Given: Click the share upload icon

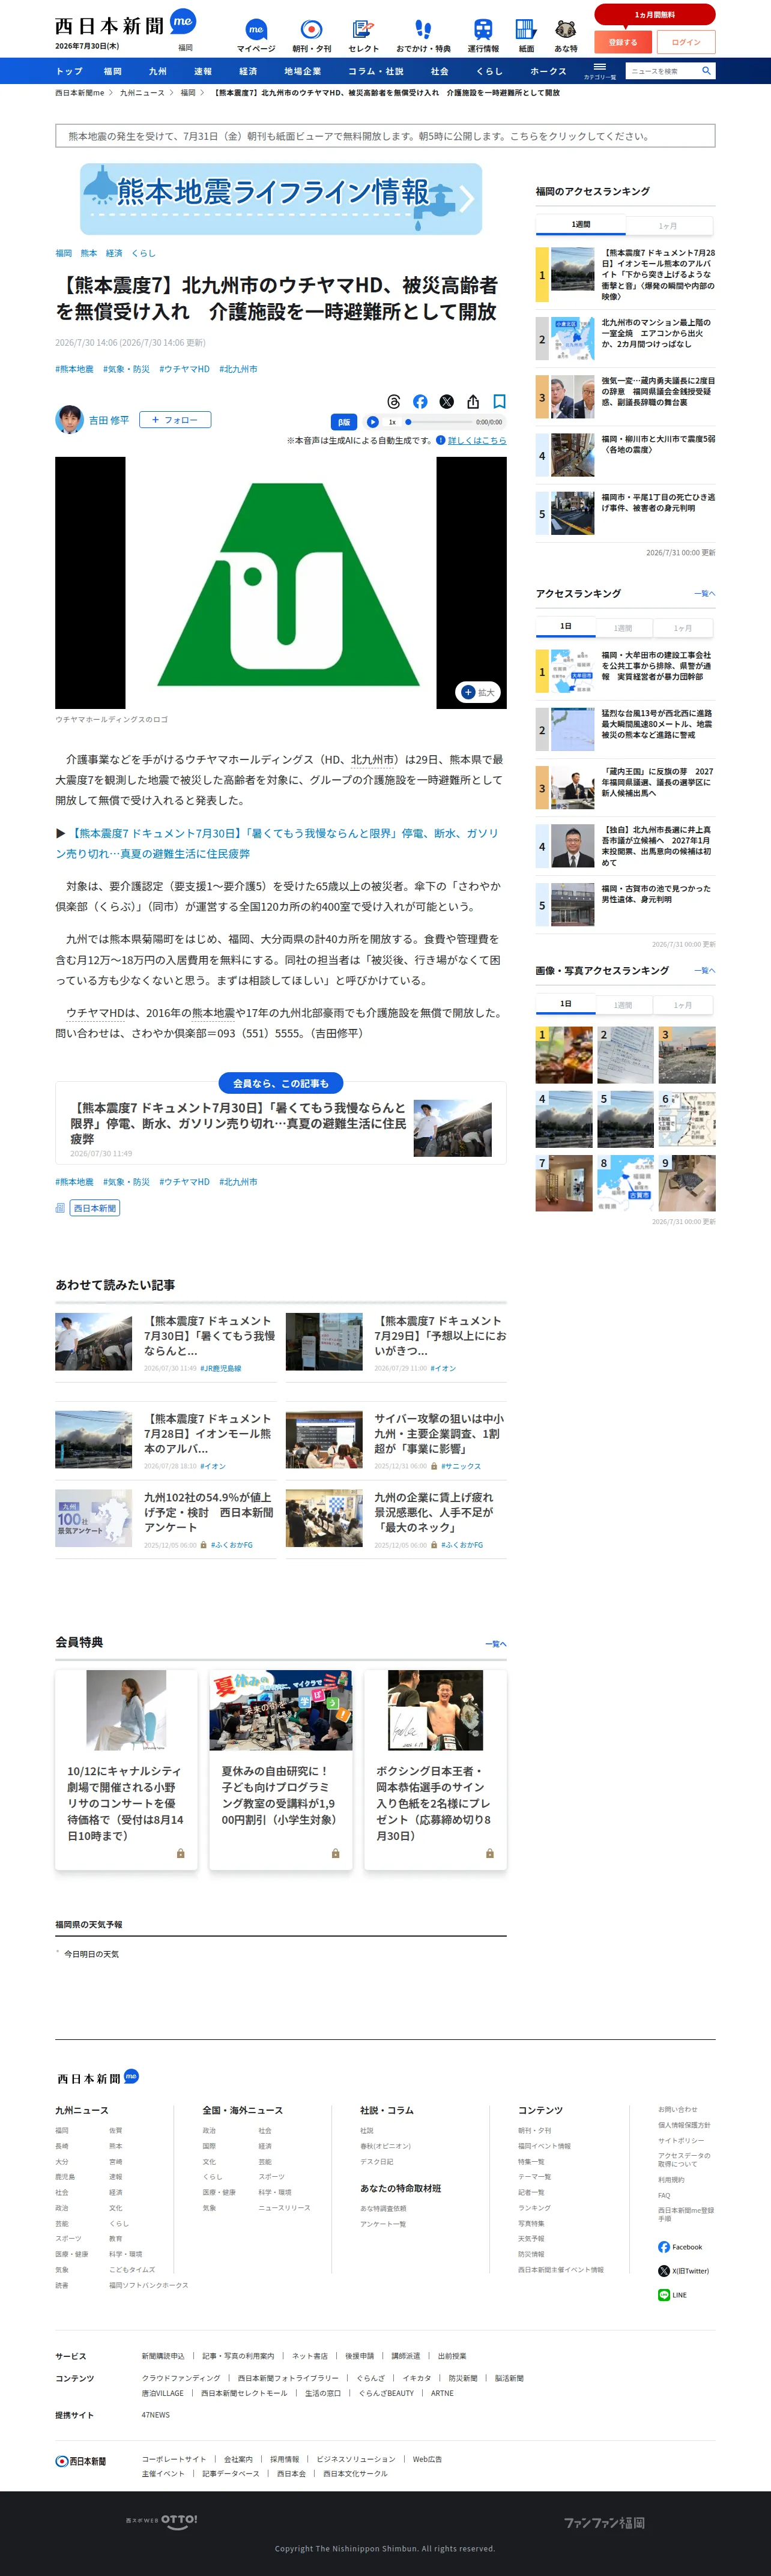Looking at the screenshot, I should click(473, 401).
